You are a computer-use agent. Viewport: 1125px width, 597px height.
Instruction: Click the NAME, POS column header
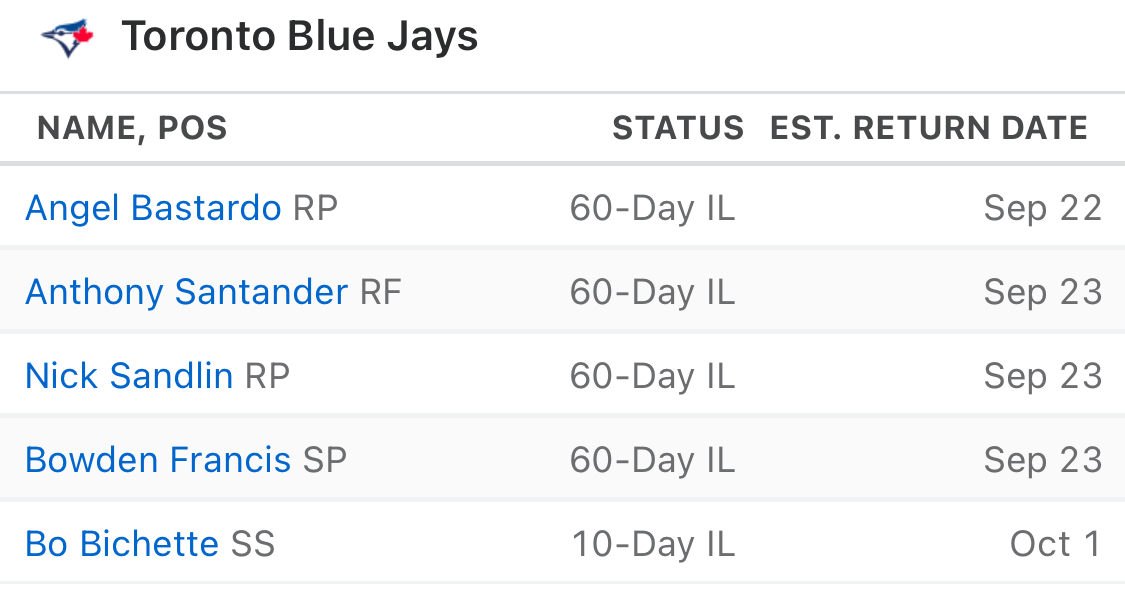[132, 128]
